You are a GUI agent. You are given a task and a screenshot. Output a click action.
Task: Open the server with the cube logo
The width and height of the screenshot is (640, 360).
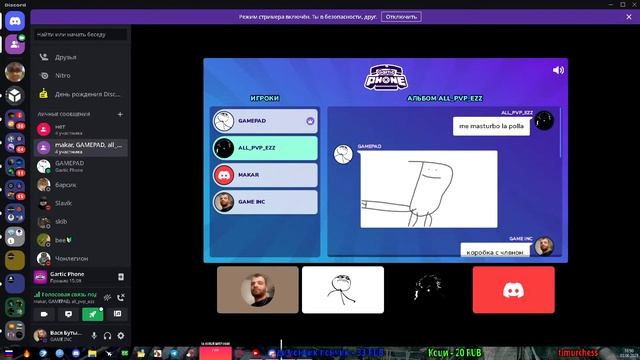15,96
